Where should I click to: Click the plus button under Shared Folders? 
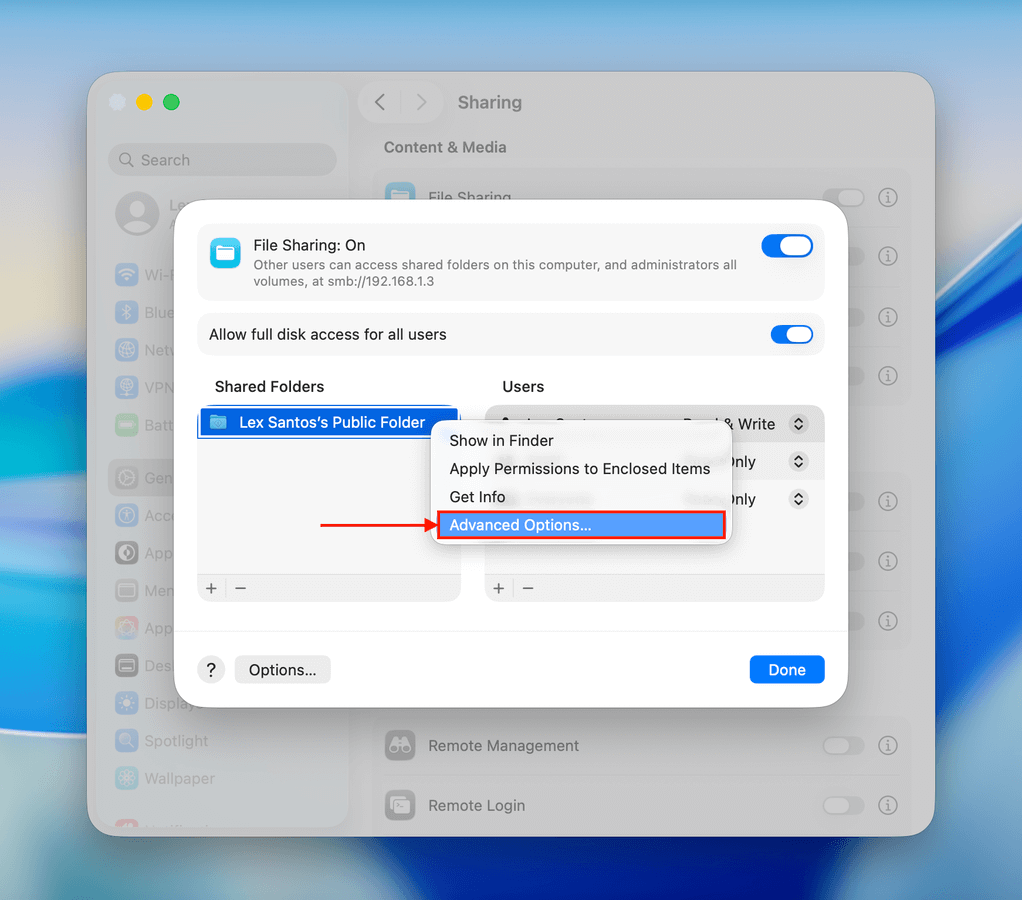tap(211, 588)
